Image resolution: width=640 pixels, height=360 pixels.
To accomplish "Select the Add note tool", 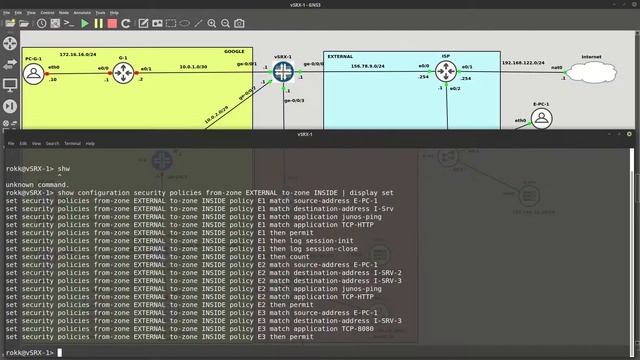I will click(x=143, y=23).
